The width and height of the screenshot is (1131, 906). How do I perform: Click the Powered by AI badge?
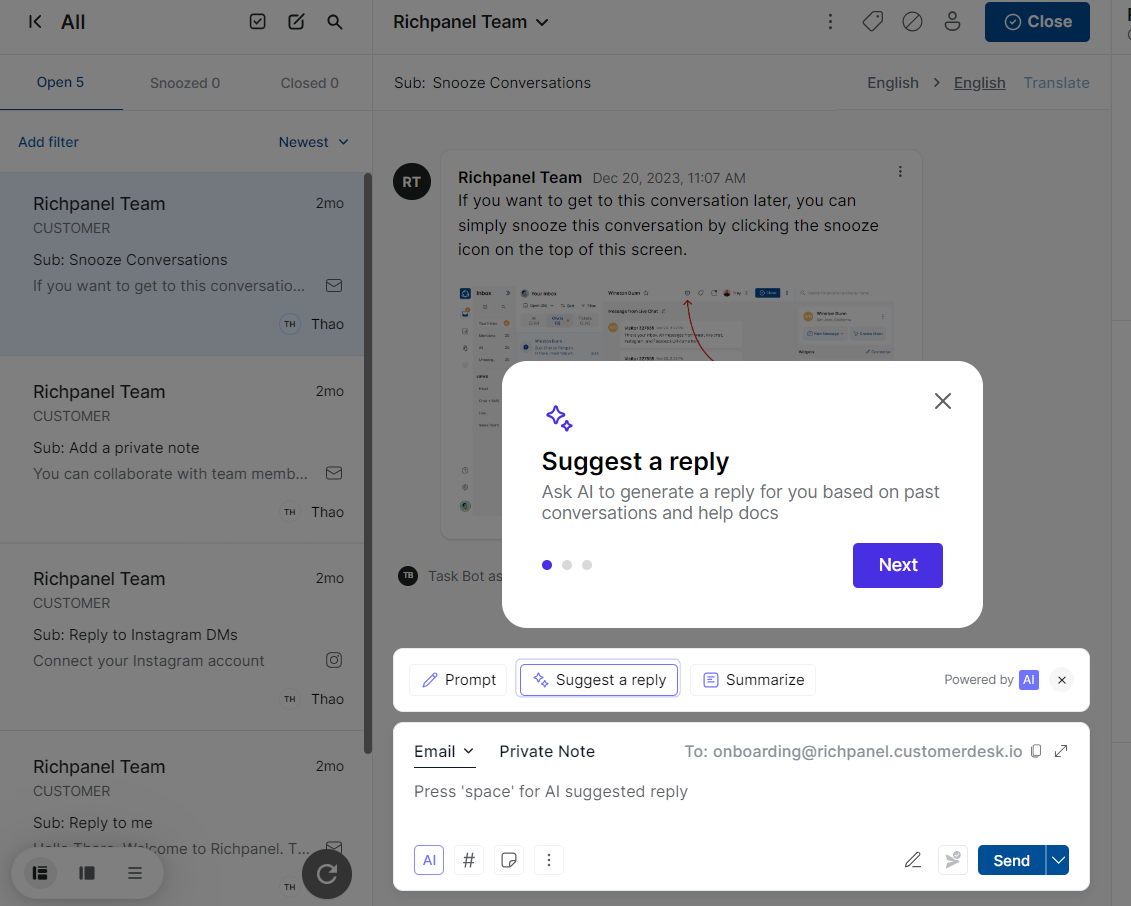click(x=991, y=680)
